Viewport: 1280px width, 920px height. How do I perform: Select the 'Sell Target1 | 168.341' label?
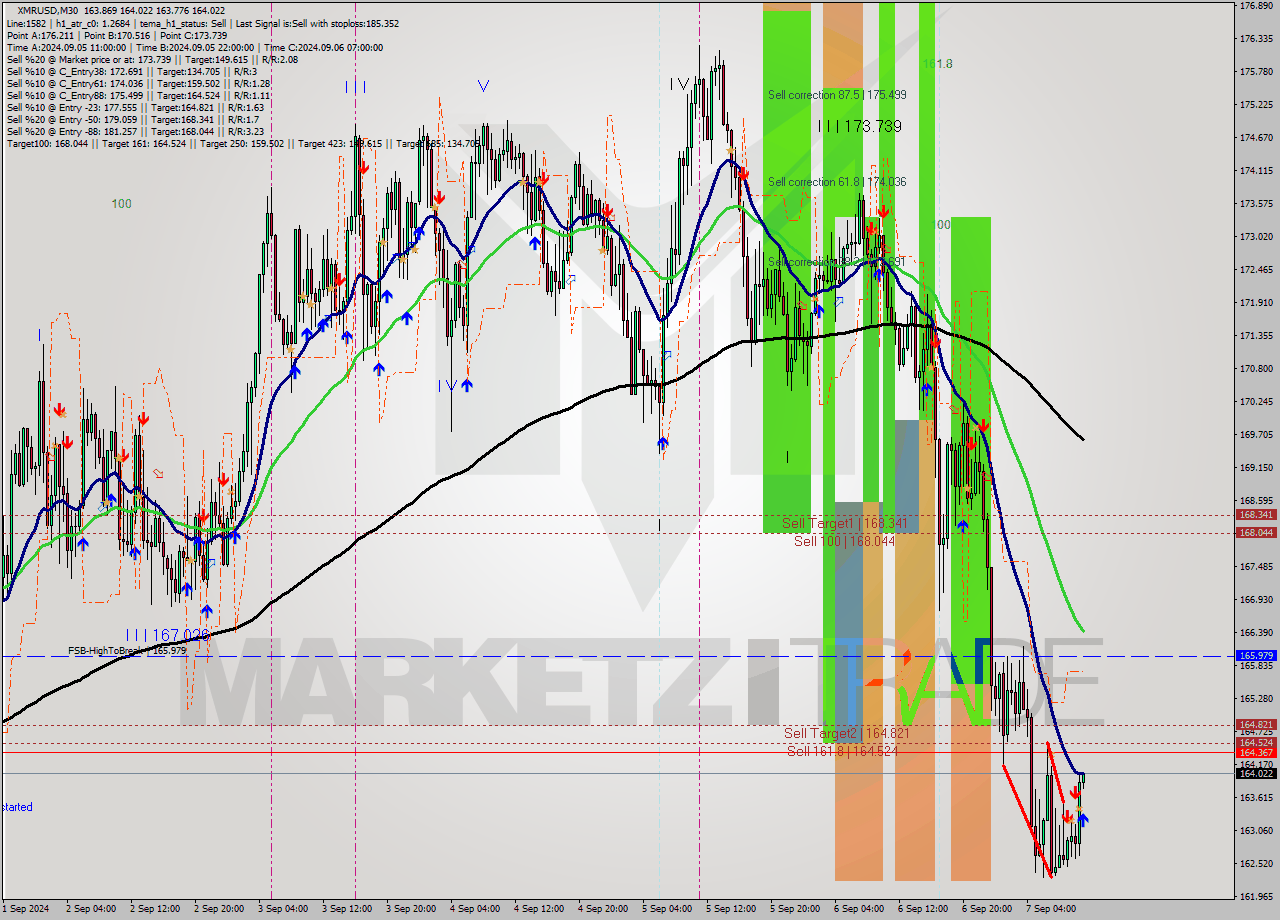click(x=845, y=523)
